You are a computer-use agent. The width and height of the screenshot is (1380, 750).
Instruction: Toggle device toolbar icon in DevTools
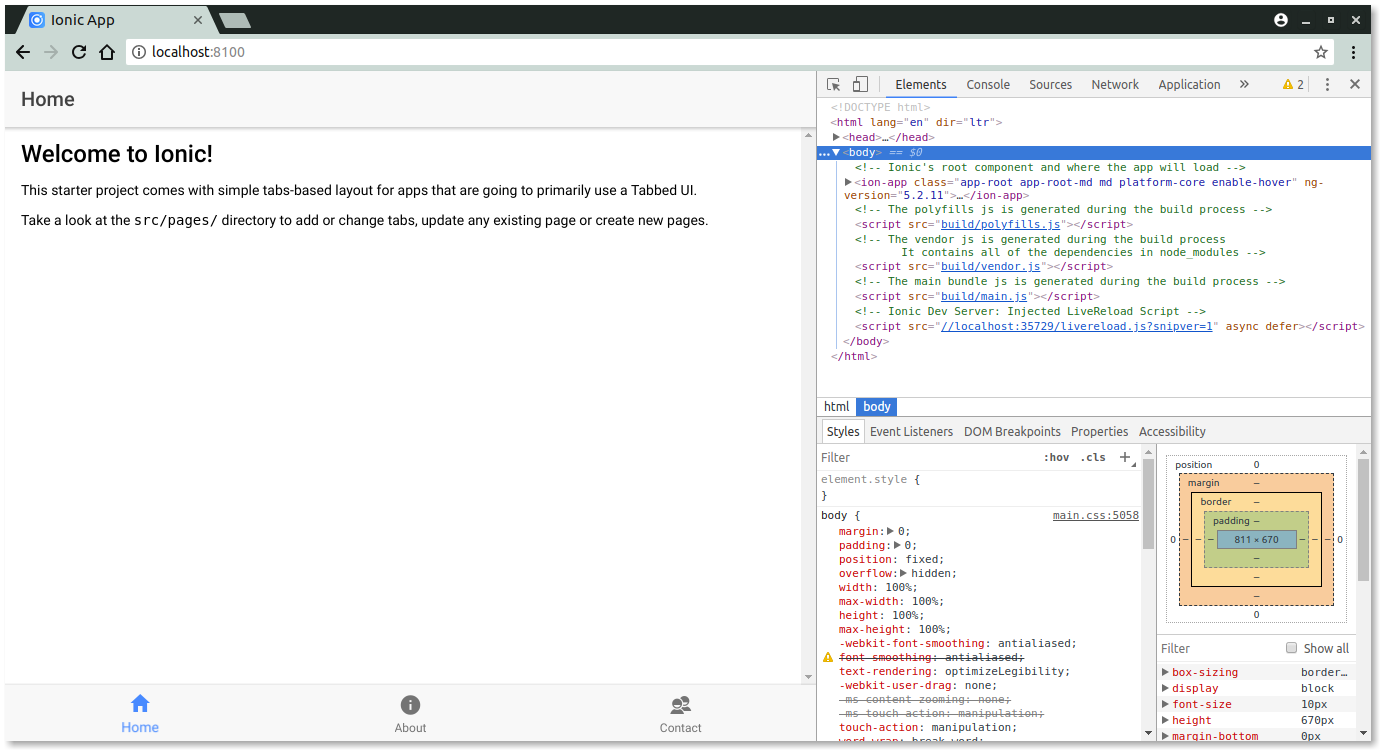[x=860, y=85]
